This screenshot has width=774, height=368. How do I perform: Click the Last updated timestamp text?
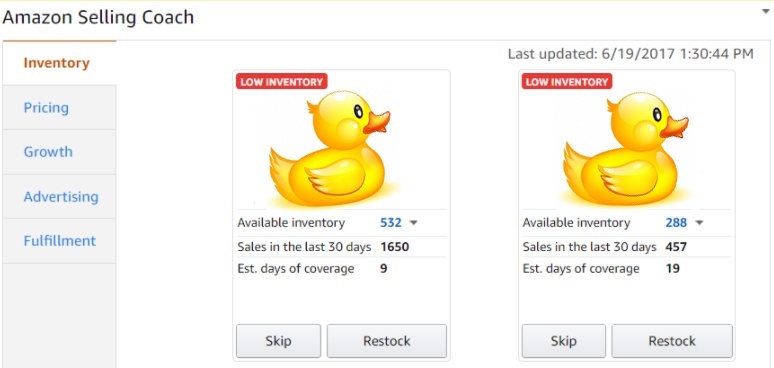click(x=631, y=53)
